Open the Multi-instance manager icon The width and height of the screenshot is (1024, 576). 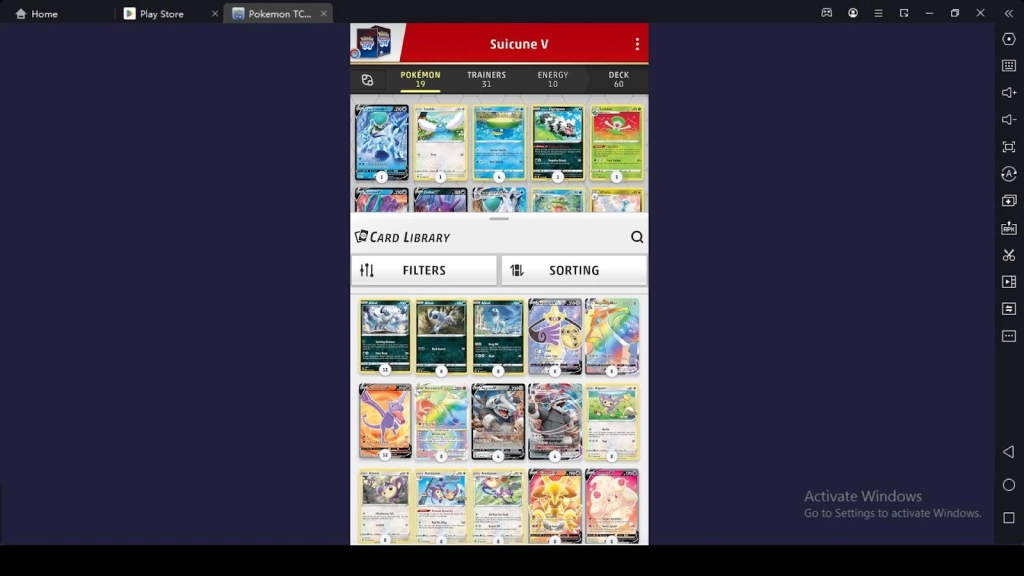coord(1009,201)
